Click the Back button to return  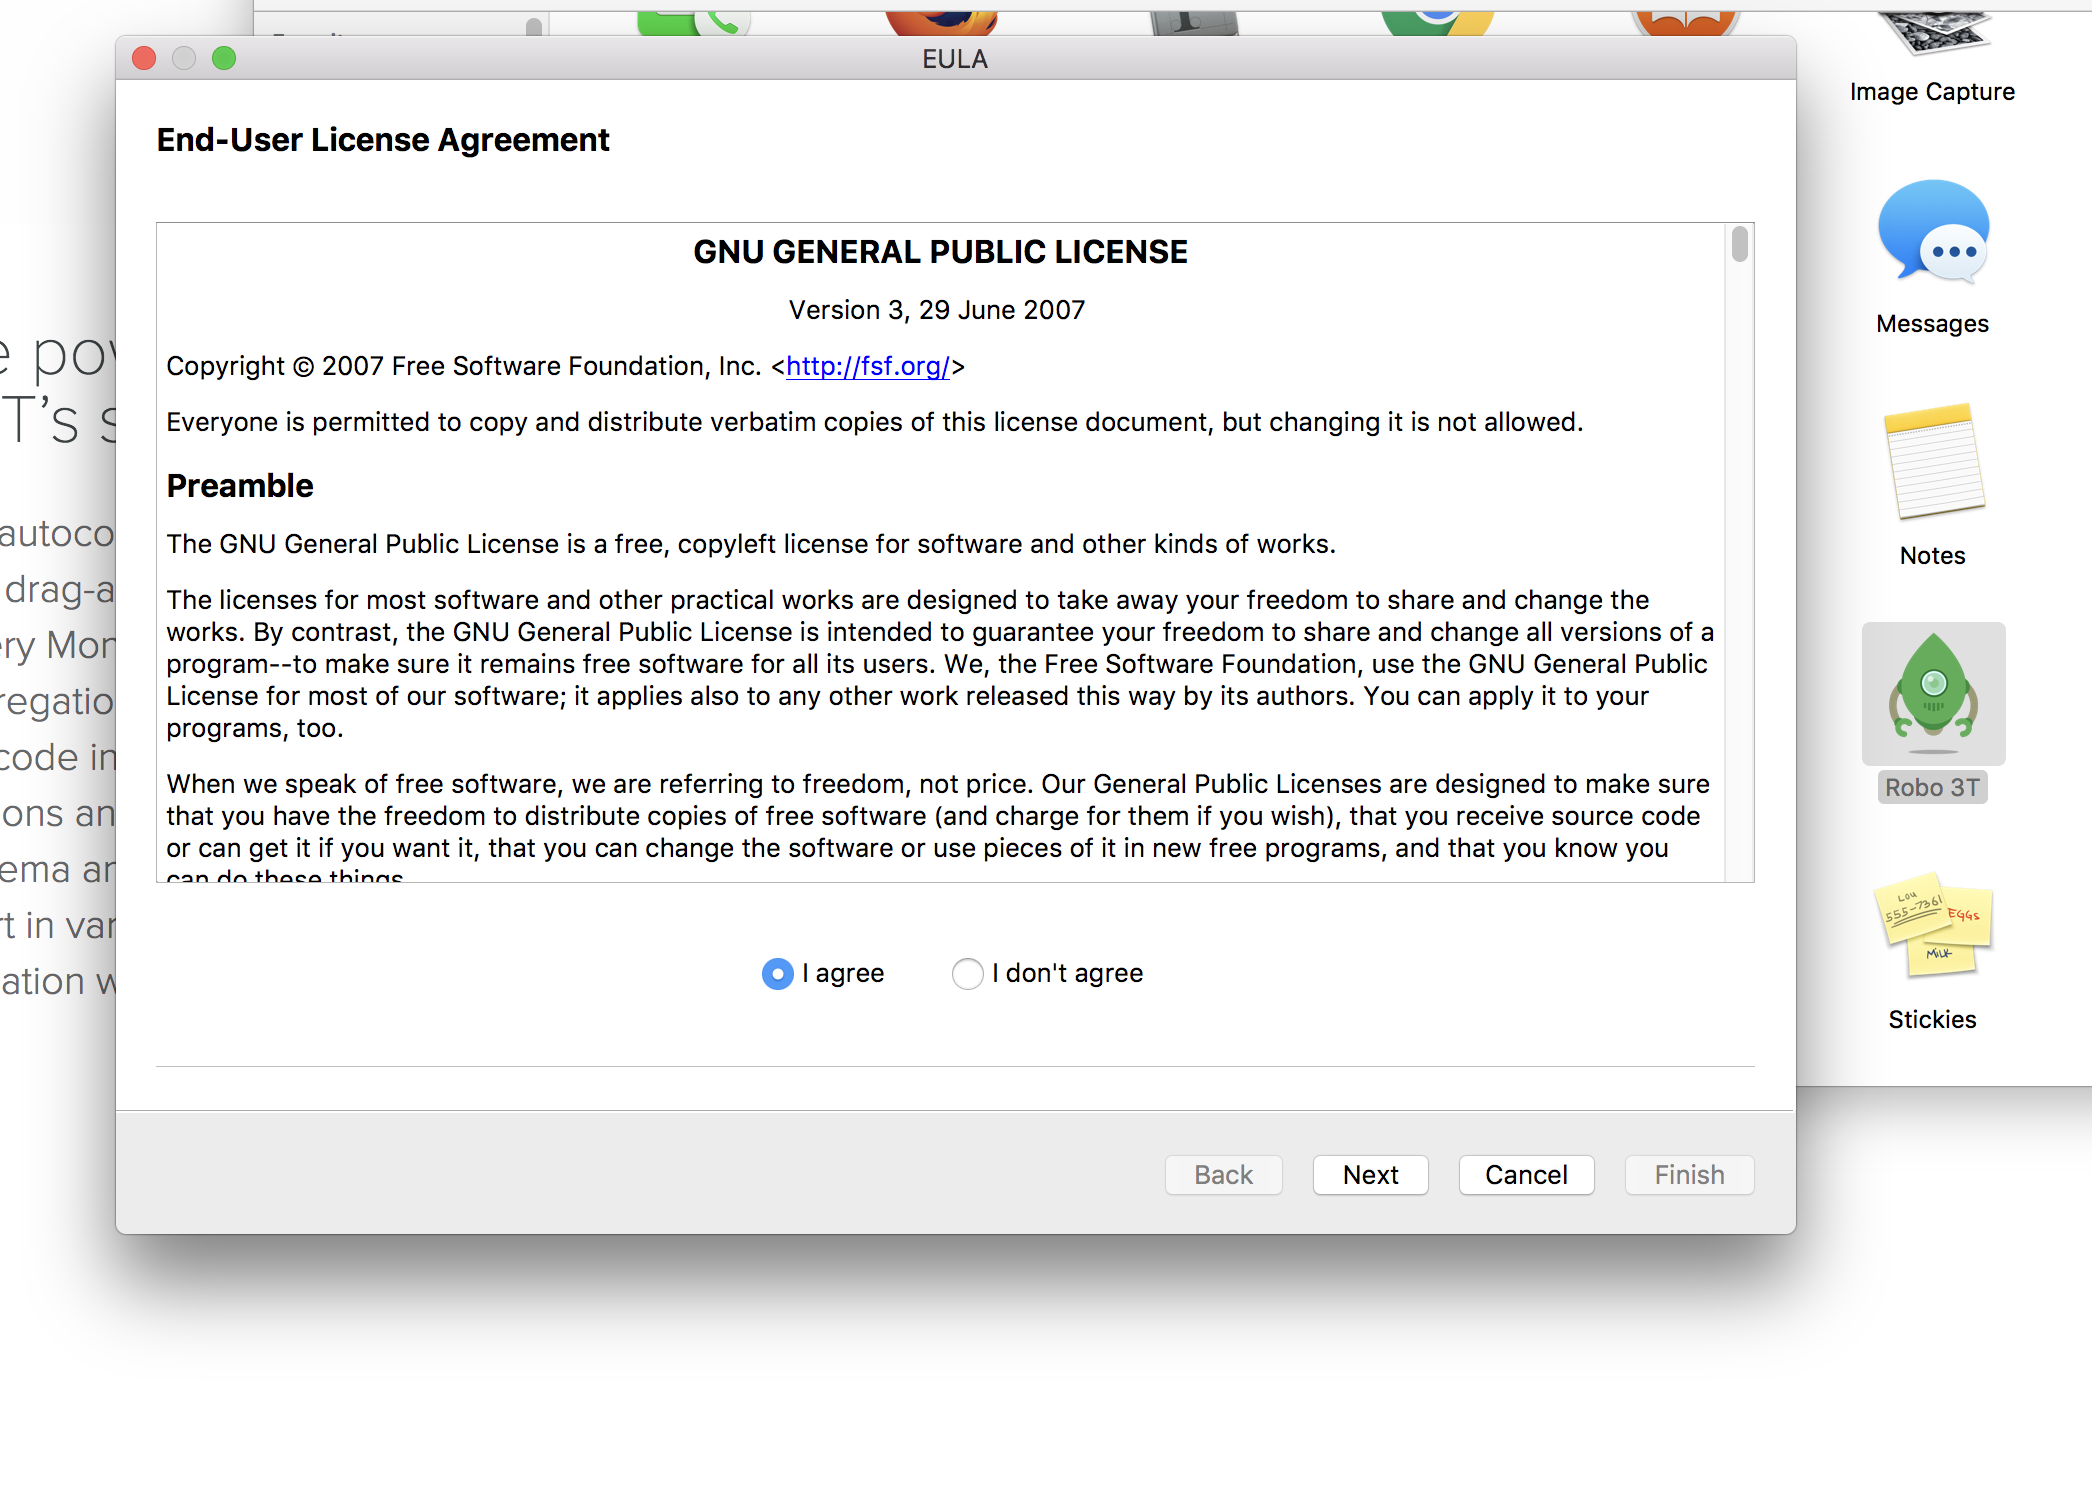[x=1222, y=1174]
